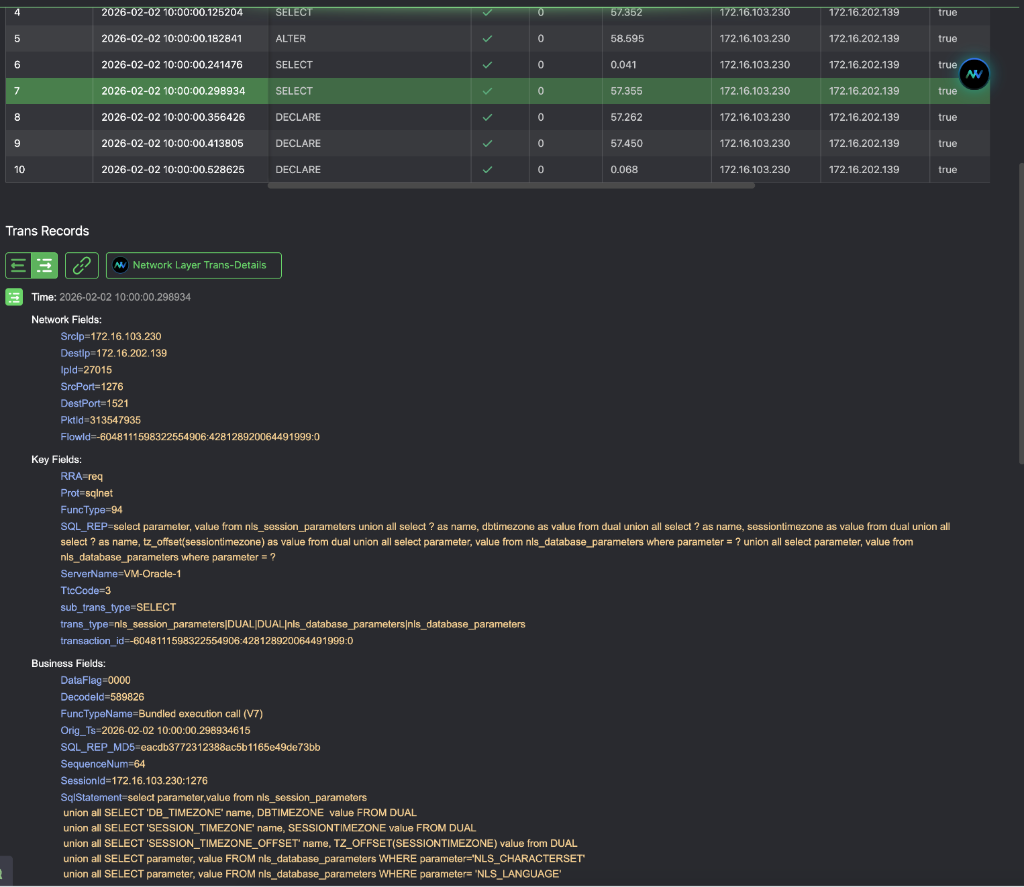Click the DecodeId=589826 field

coord(103,697)
